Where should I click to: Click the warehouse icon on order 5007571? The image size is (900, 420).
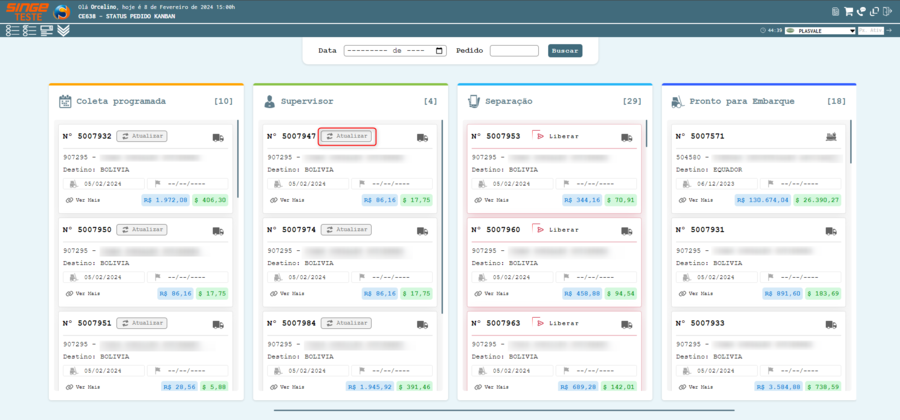pos(830,137)
